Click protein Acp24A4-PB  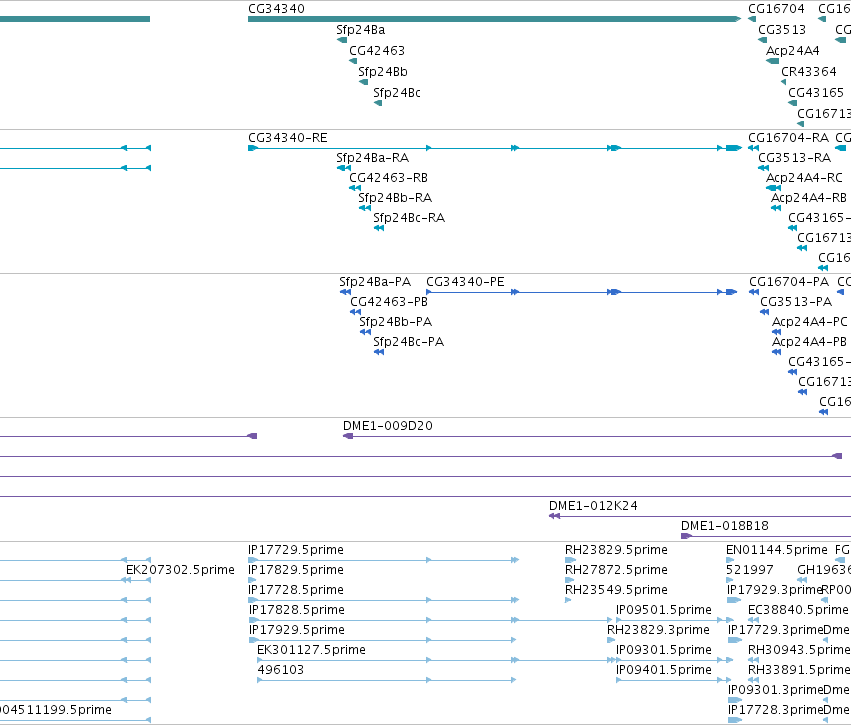point(777,353)
